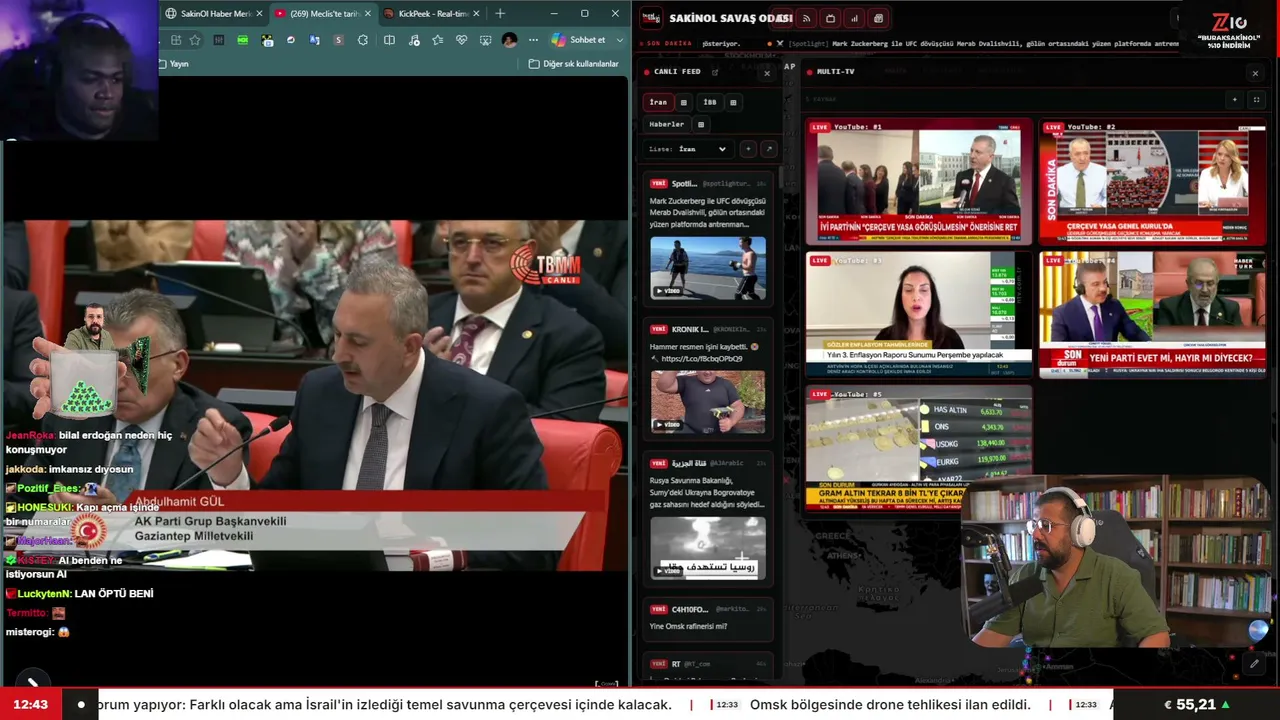Click the translate extension icon

coord(315,40)
